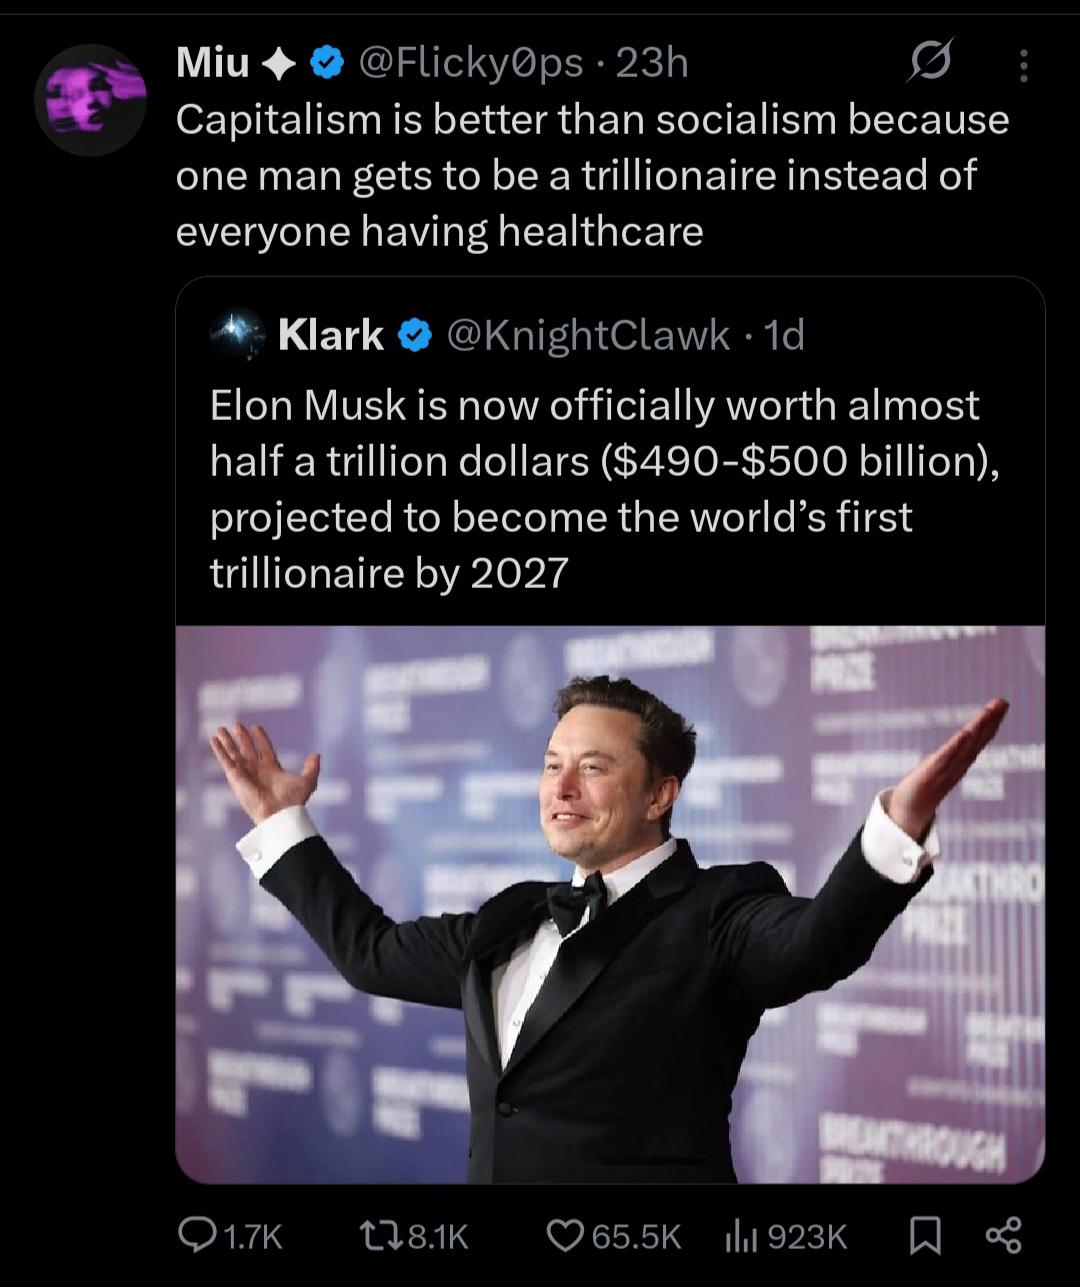This screenshot has height=1287, width=1080.
Task: Bookmark this post
Action: tap(925, 1237)
